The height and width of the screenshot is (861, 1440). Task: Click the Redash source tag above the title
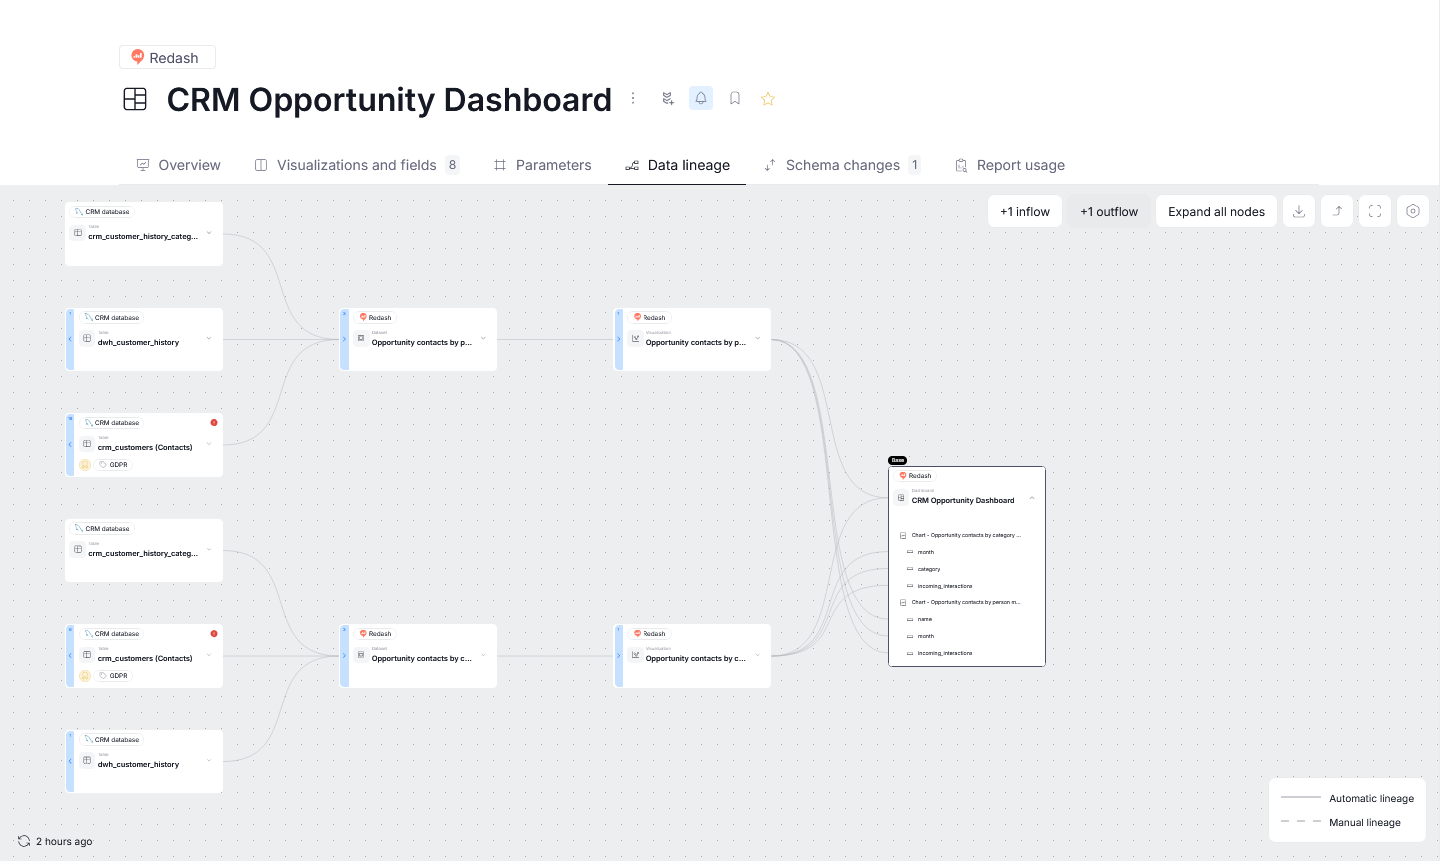(x=167, y=58)
